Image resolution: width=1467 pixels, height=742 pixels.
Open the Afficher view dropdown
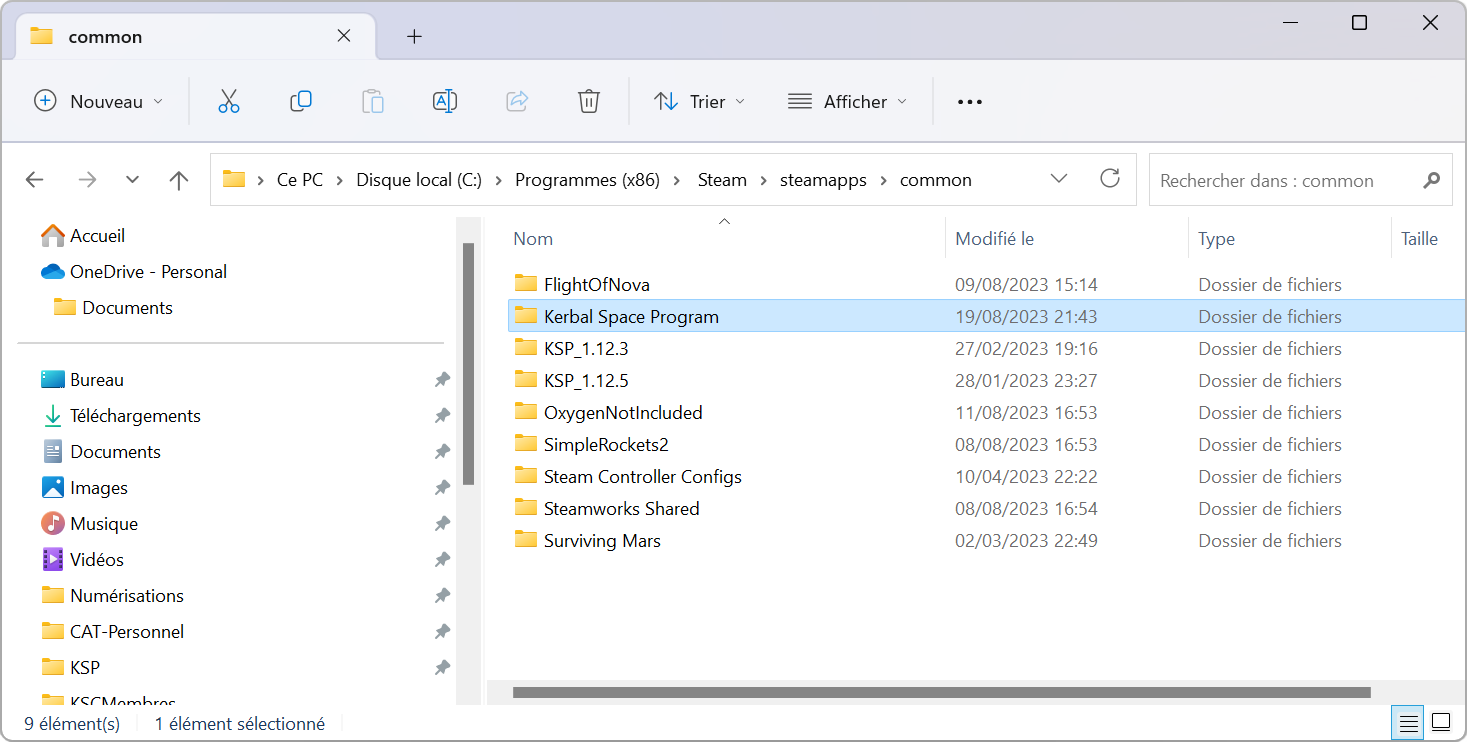coord(848,101)
